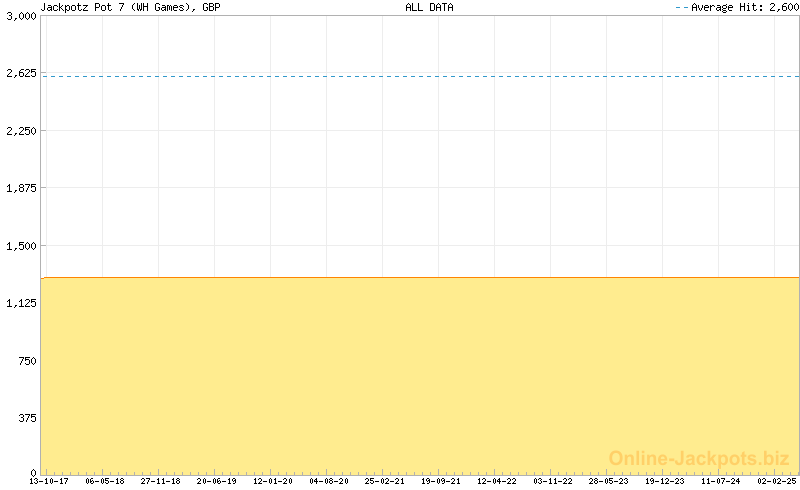This screenshot has height=490, width=800.
Task: Select the 'Average Hit: 2,600' legend entry
Action: coord(737,7)
